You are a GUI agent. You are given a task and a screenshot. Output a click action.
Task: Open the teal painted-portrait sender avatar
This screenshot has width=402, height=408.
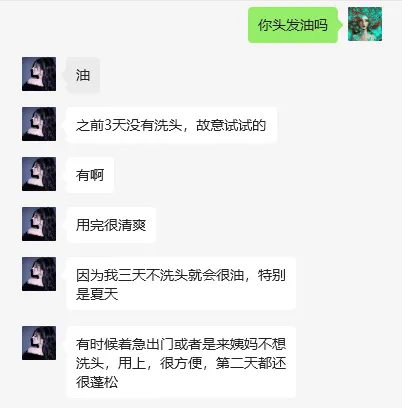365,24
